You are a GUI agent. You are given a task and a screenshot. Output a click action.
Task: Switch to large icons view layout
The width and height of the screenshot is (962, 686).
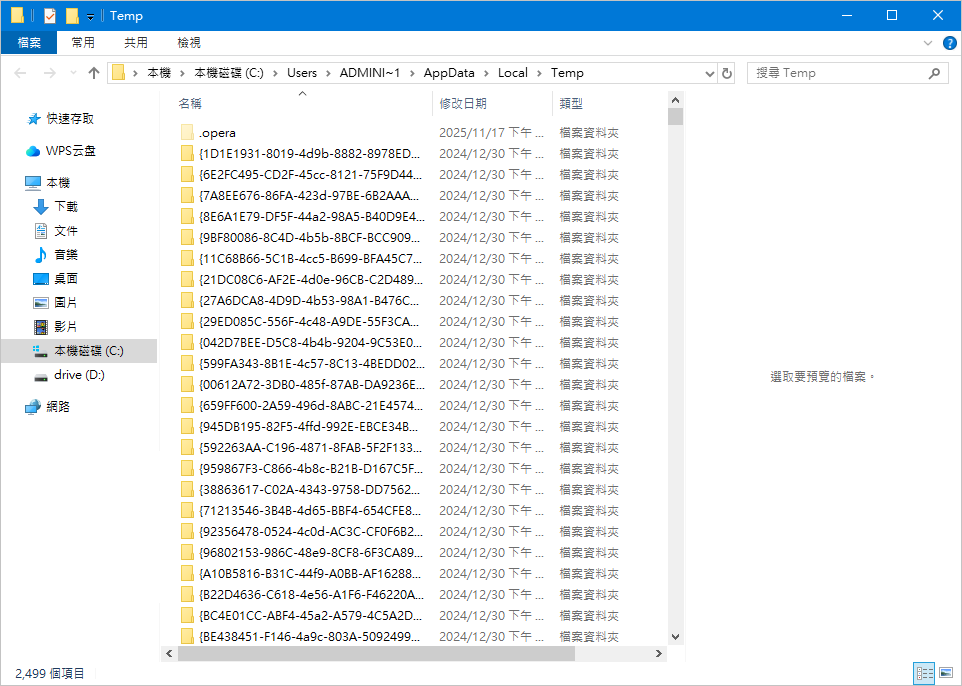click(x=945, y=673)
